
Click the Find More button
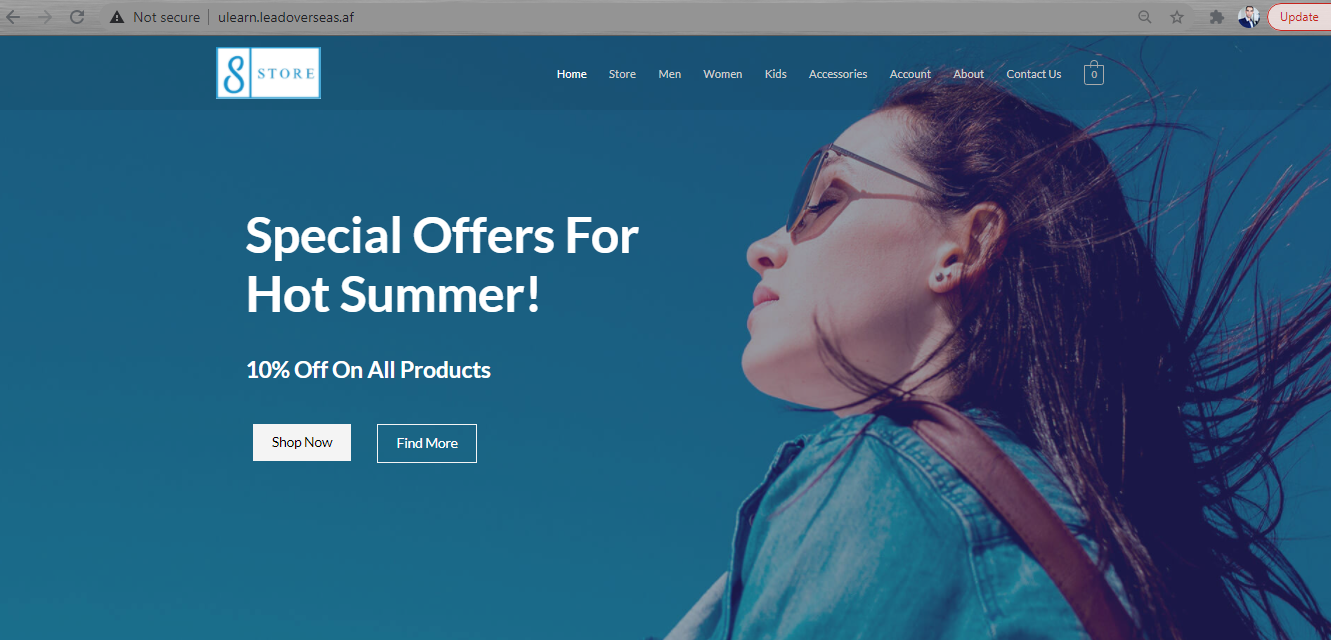point(427,443)
